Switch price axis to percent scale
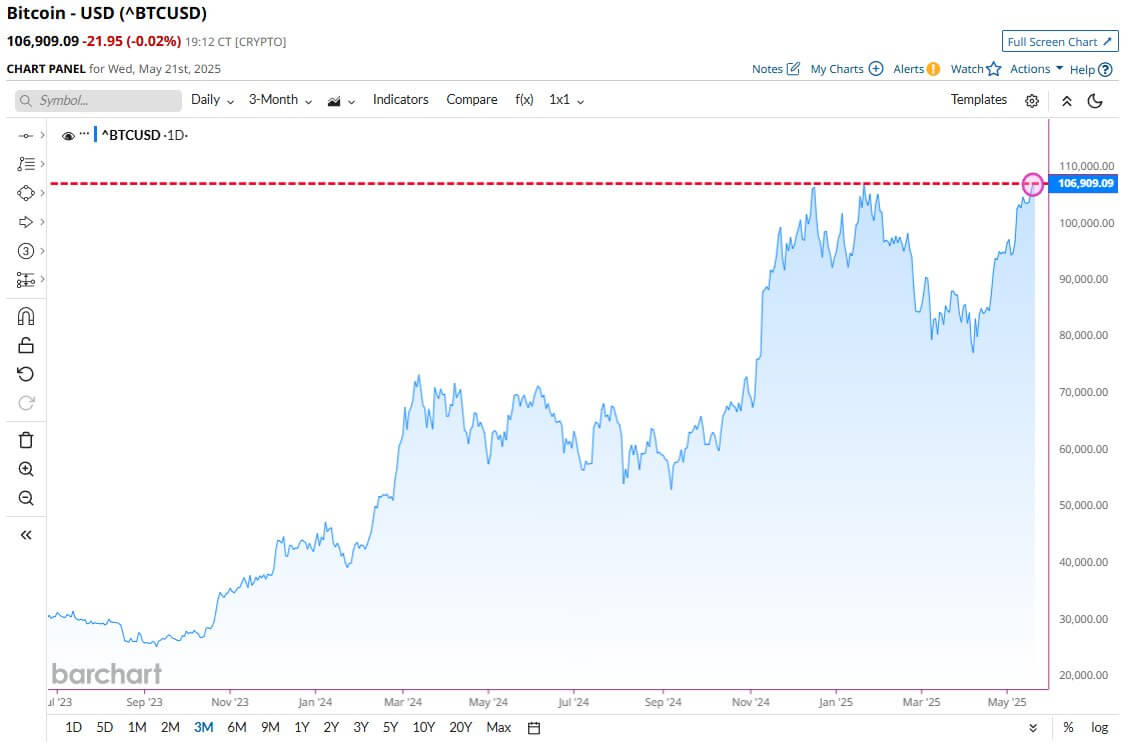 1069,728
